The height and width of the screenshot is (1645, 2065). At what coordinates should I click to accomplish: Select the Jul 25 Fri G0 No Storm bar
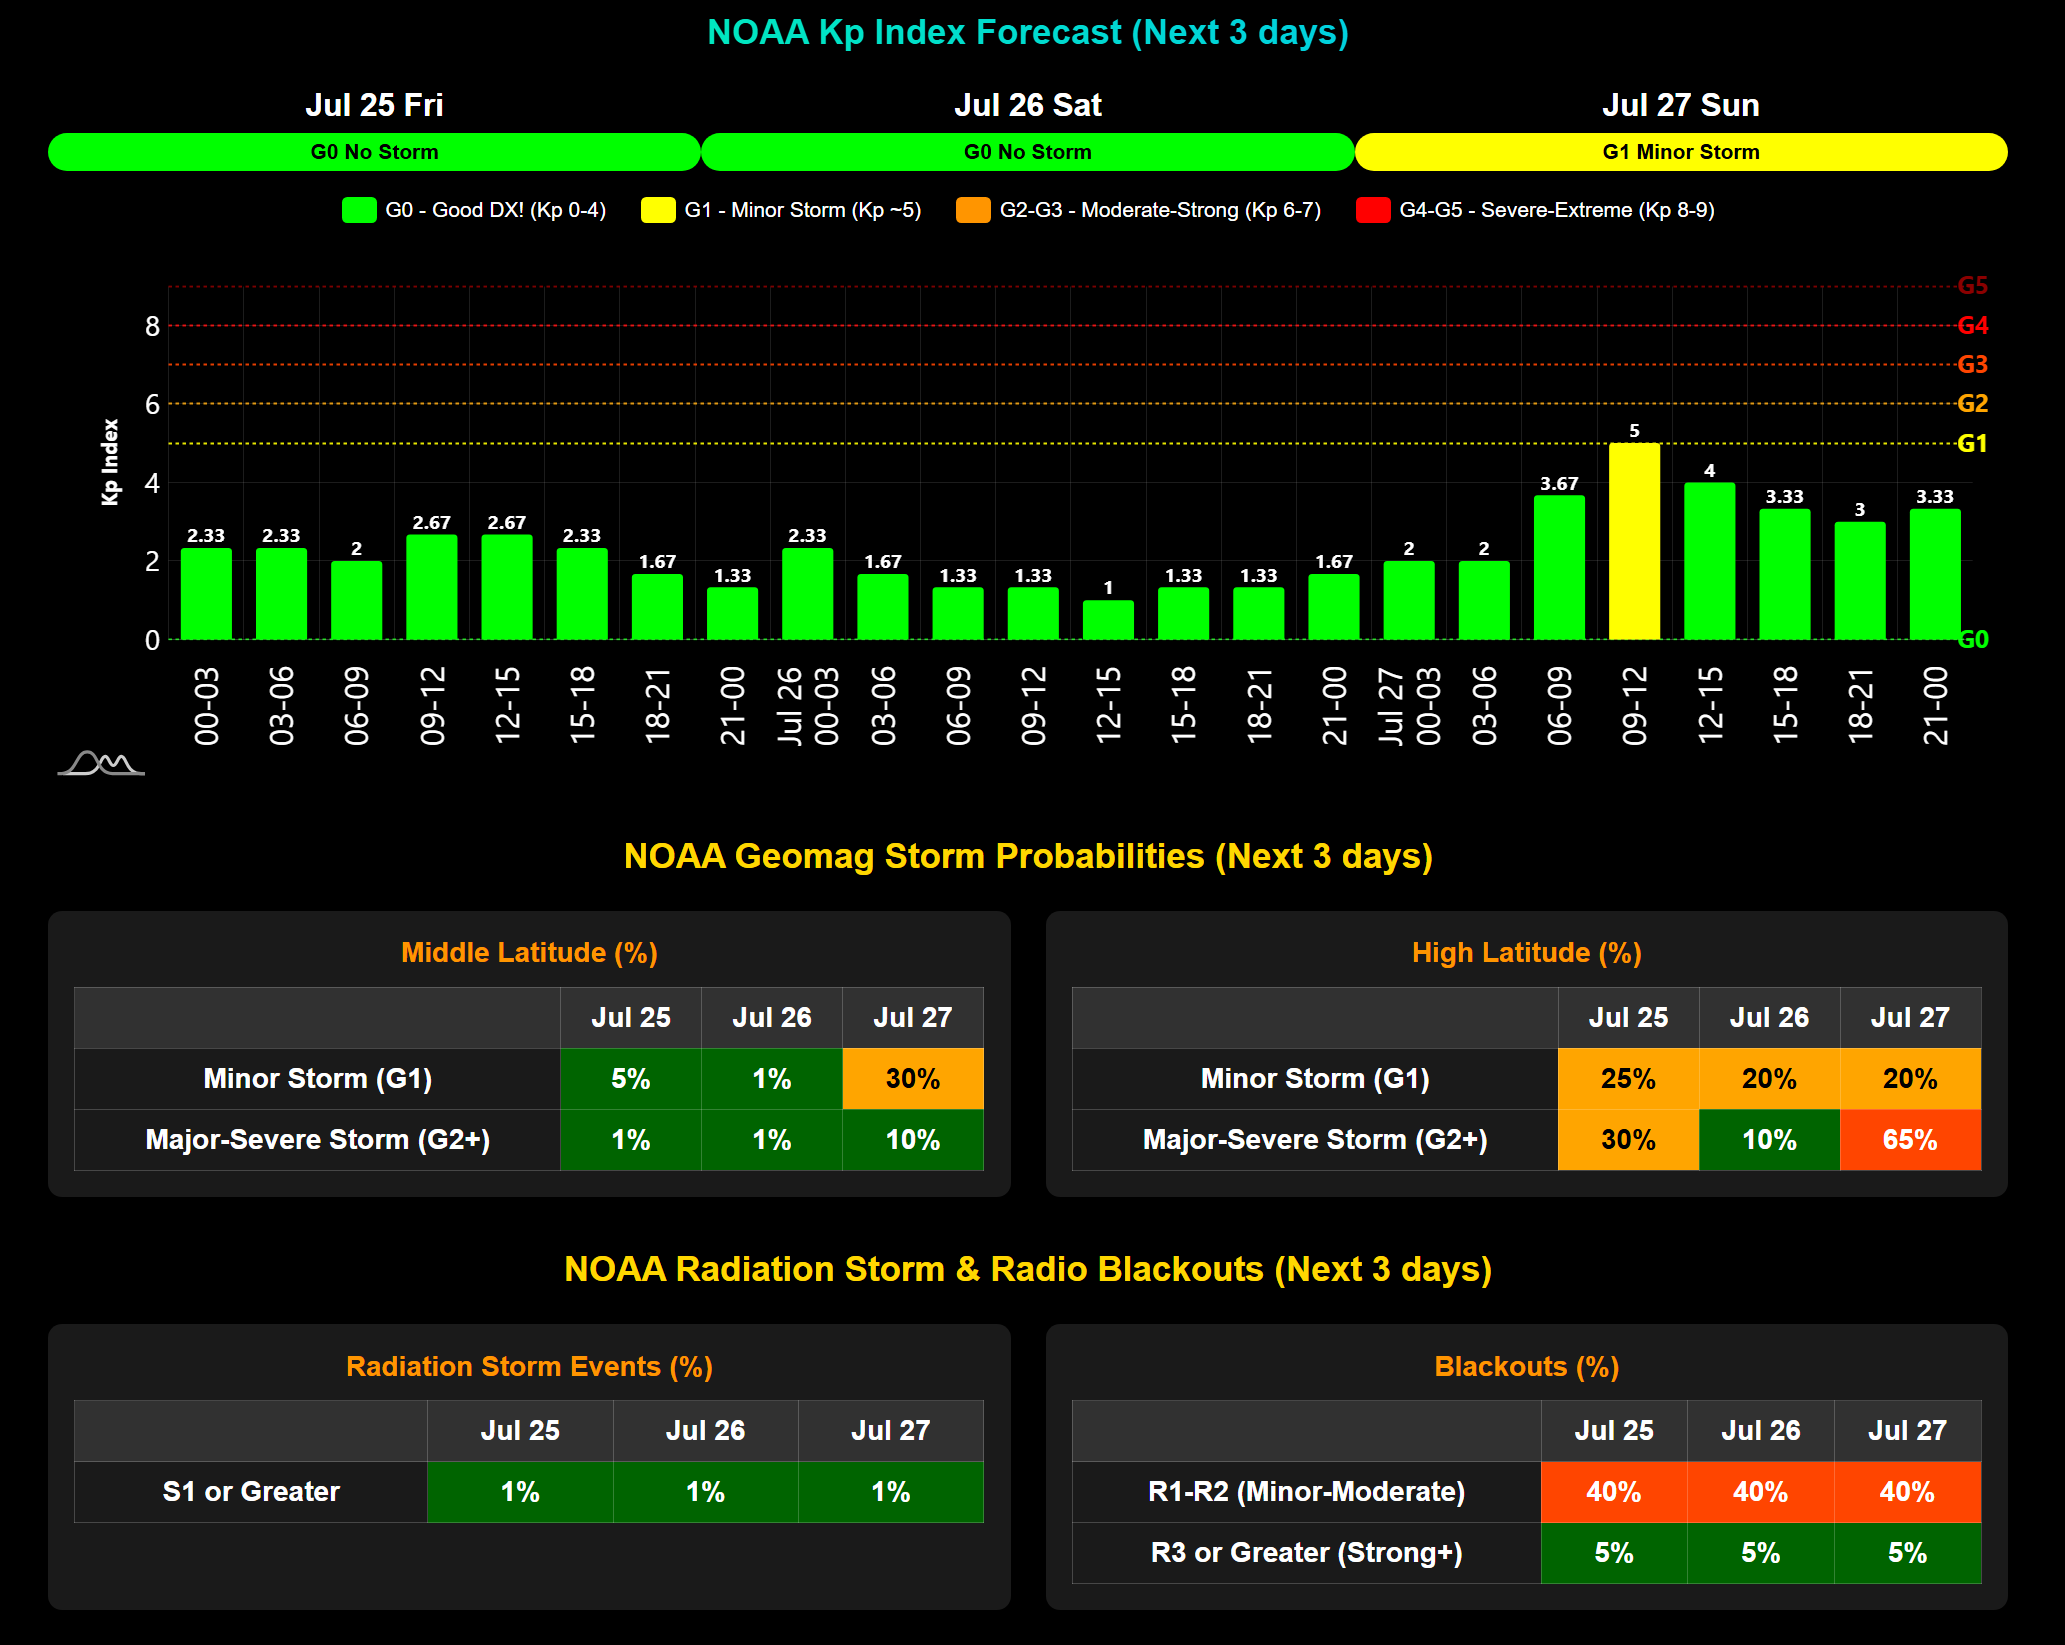pyautogui.click(x=374, y=152)
